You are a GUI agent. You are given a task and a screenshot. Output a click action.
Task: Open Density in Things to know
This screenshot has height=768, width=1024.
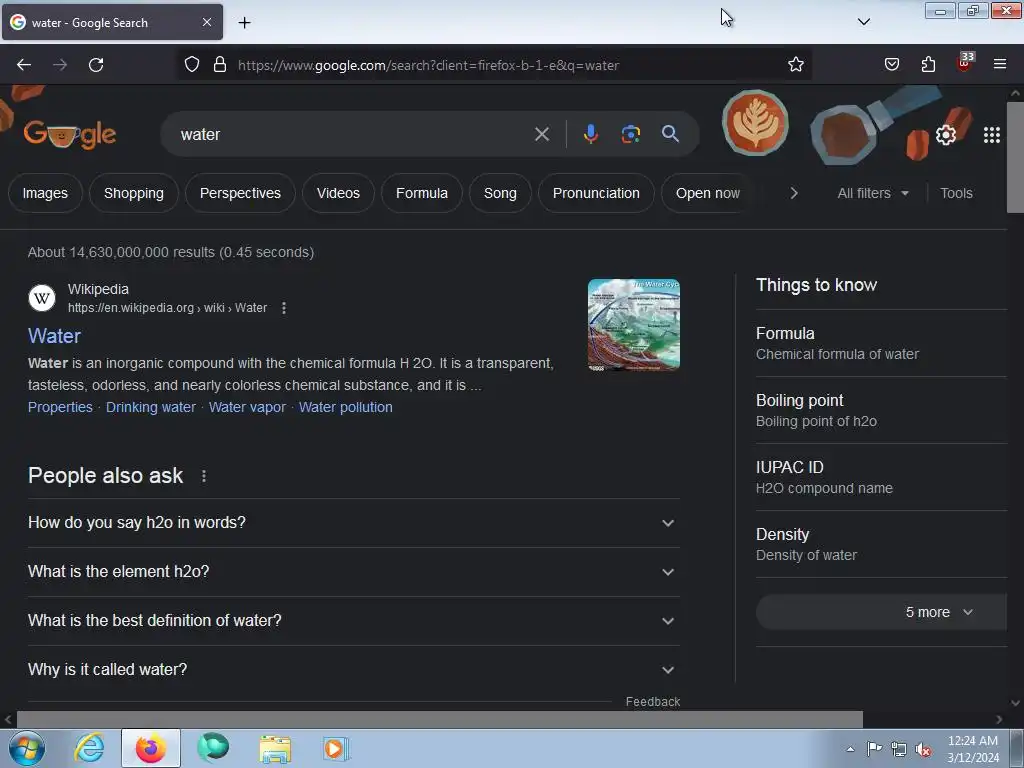[881, 545]
